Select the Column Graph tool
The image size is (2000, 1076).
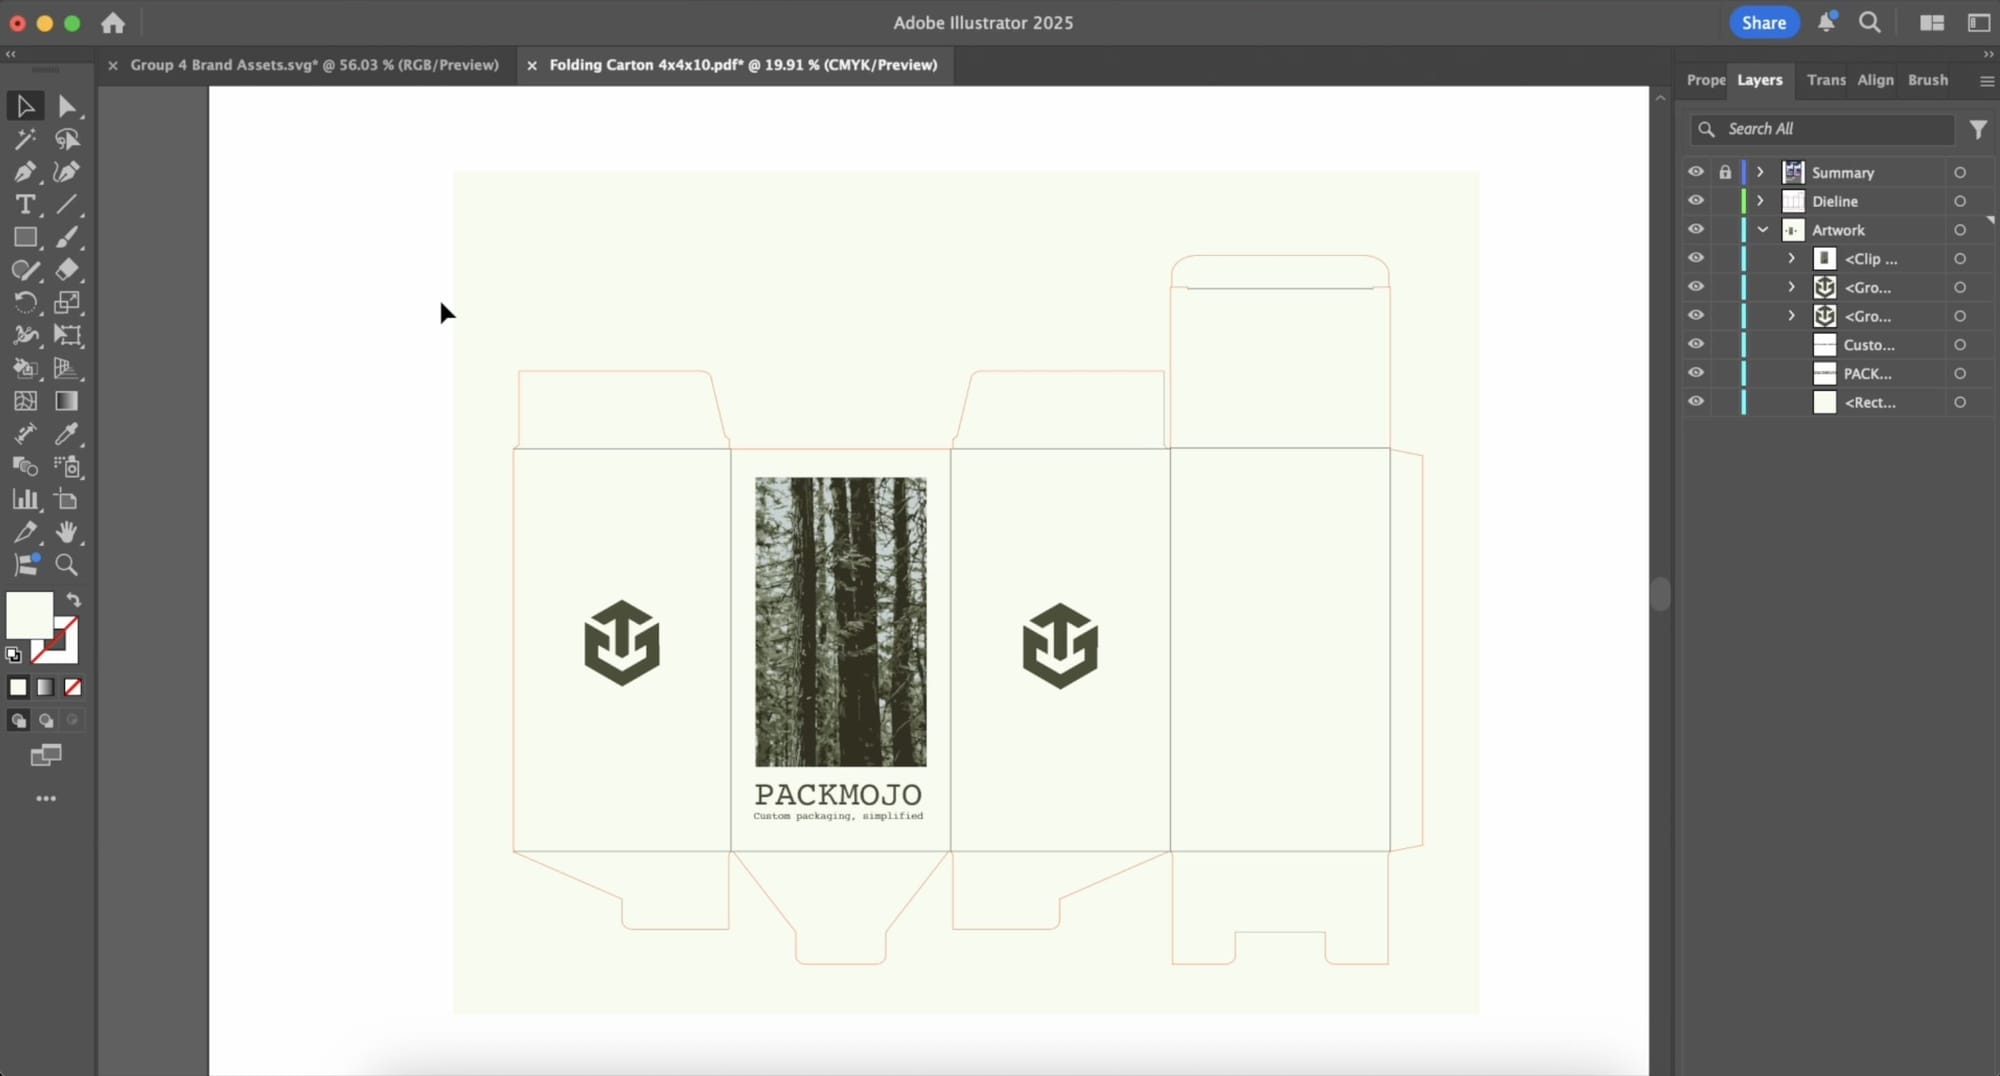coord(25,499)
